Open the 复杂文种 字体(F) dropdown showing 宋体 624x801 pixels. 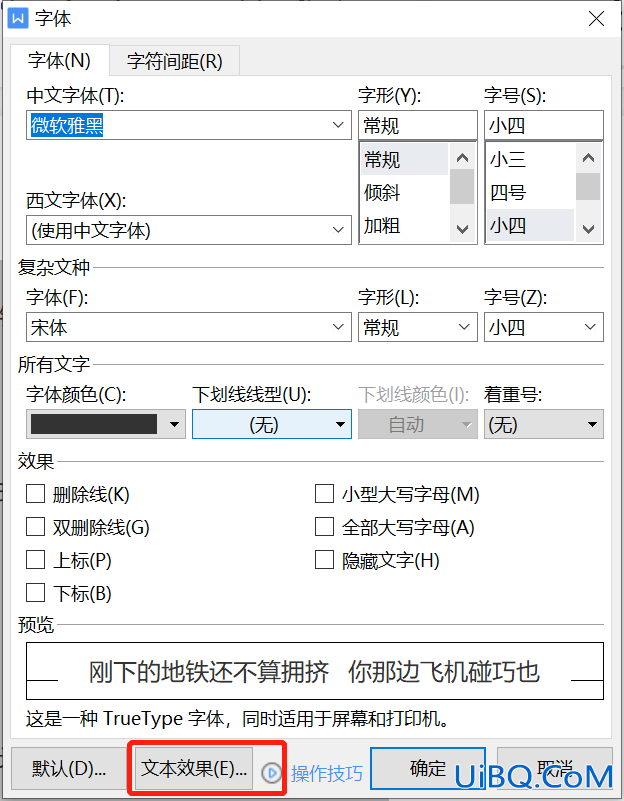[x=189, y=327]
